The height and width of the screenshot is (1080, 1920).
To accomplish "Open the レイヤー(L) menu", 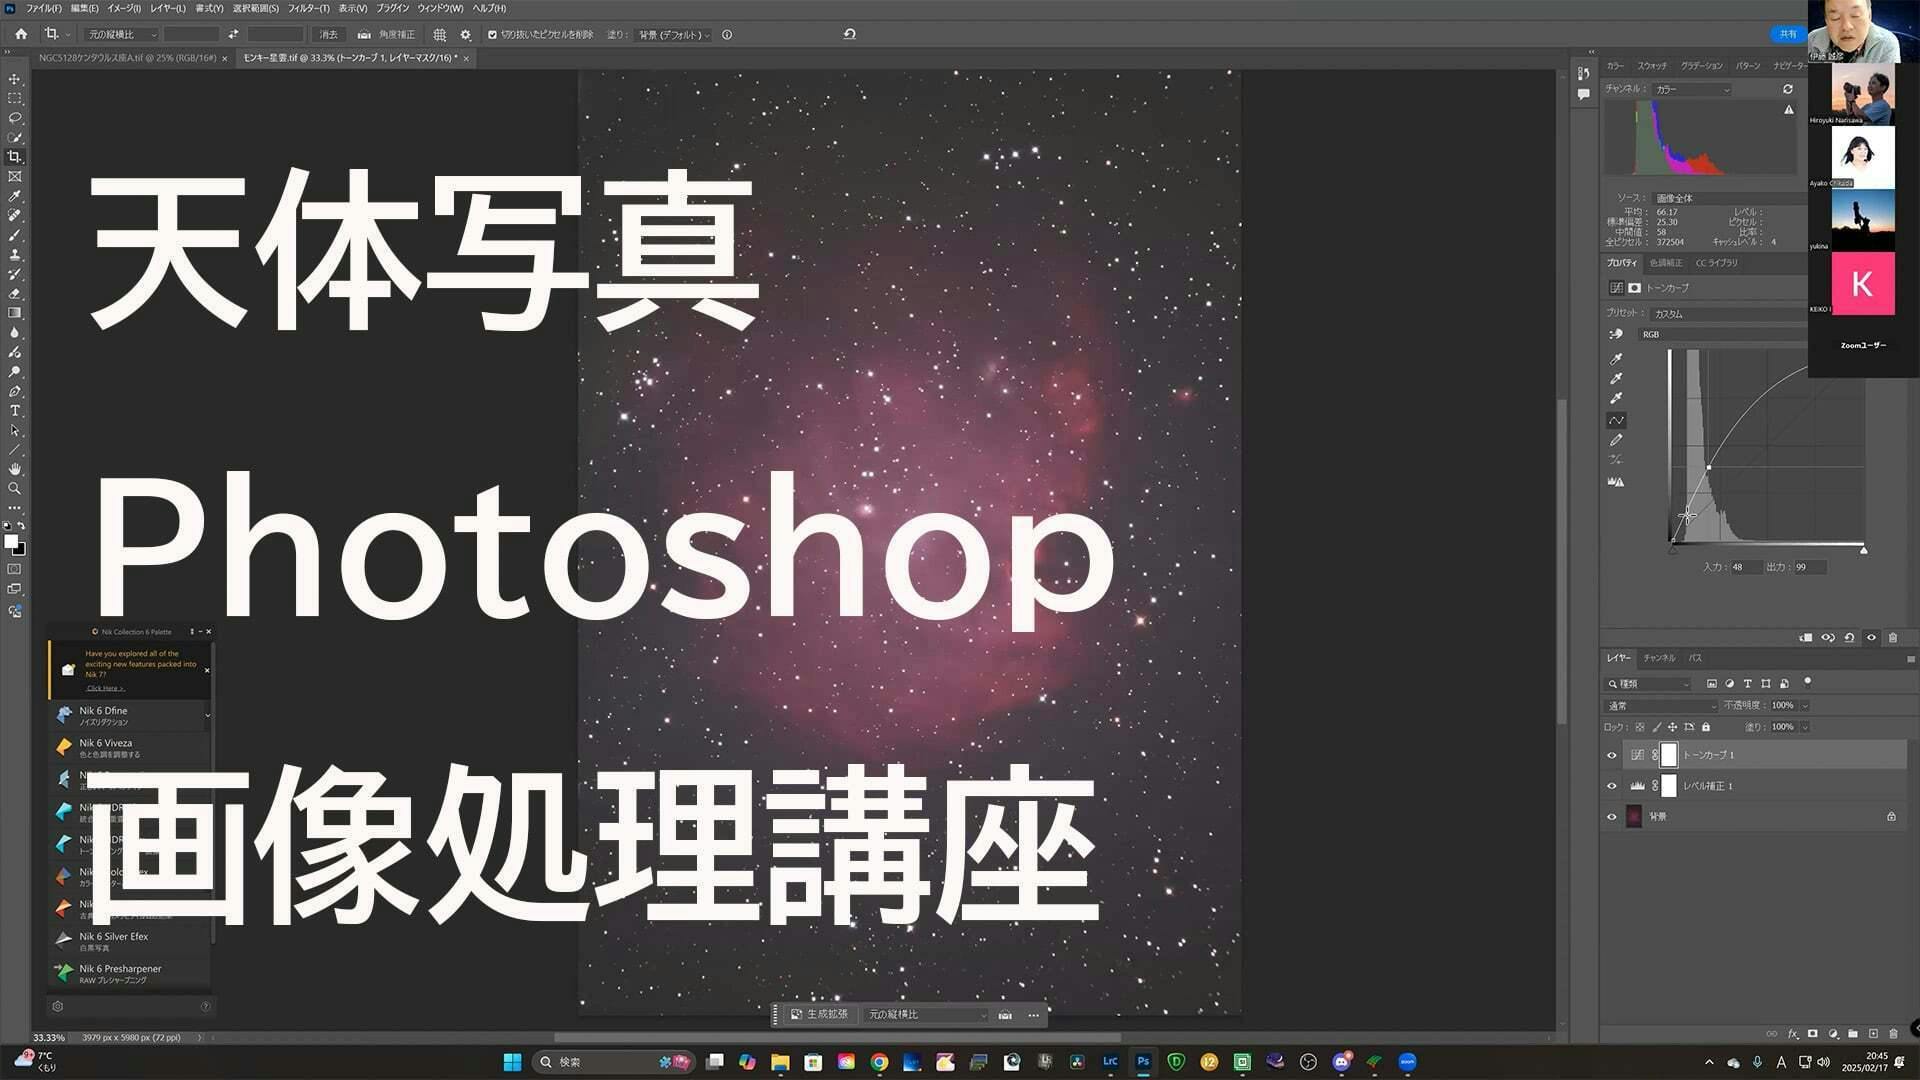I will pyautogui.click(x=167, y=8).
